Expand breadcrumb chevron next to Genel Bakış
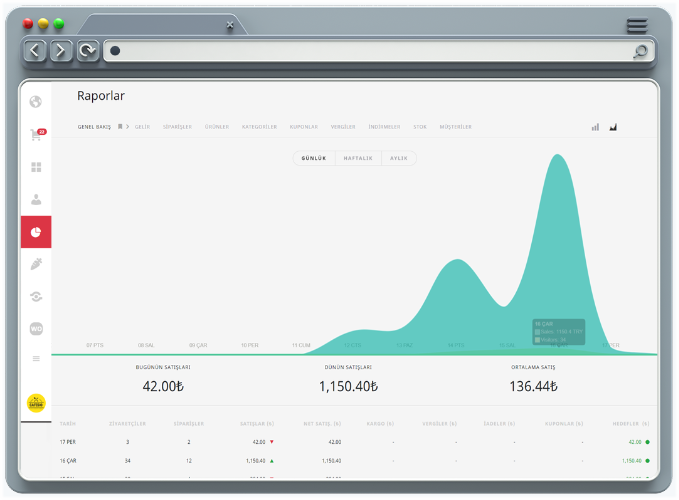 127,126
